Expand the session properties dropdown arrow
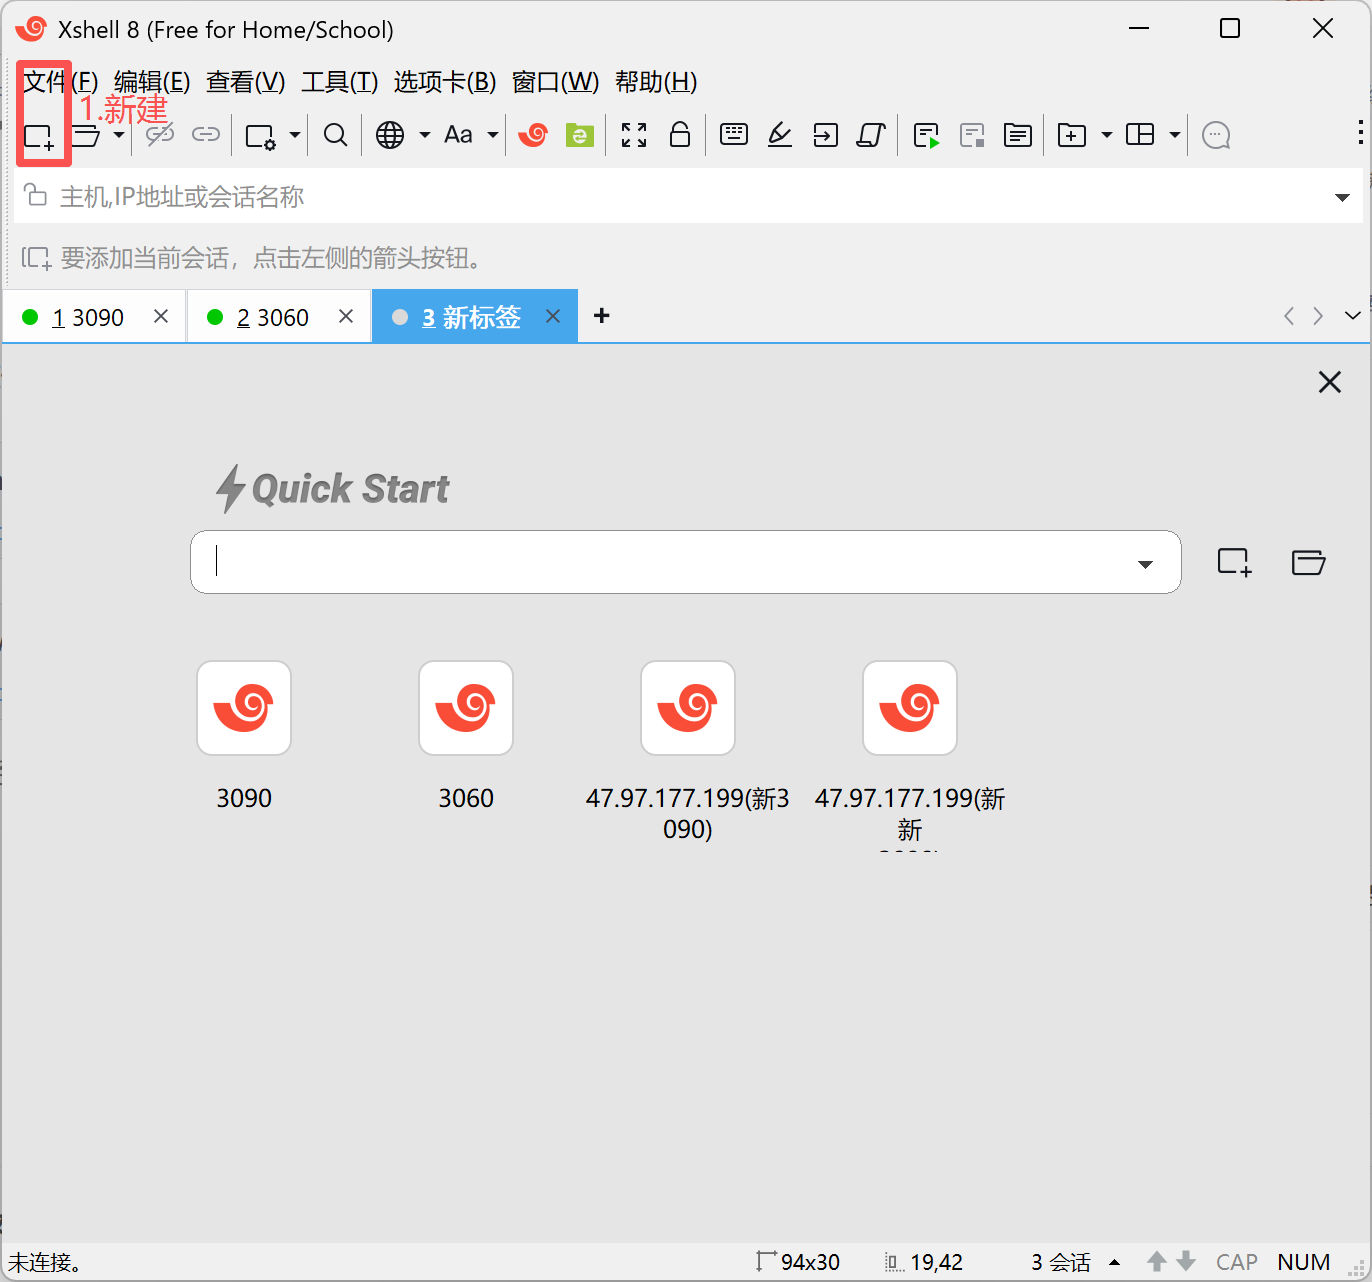The height and width of the screenshot is (1282, 1372). click(x=294, y=135)
